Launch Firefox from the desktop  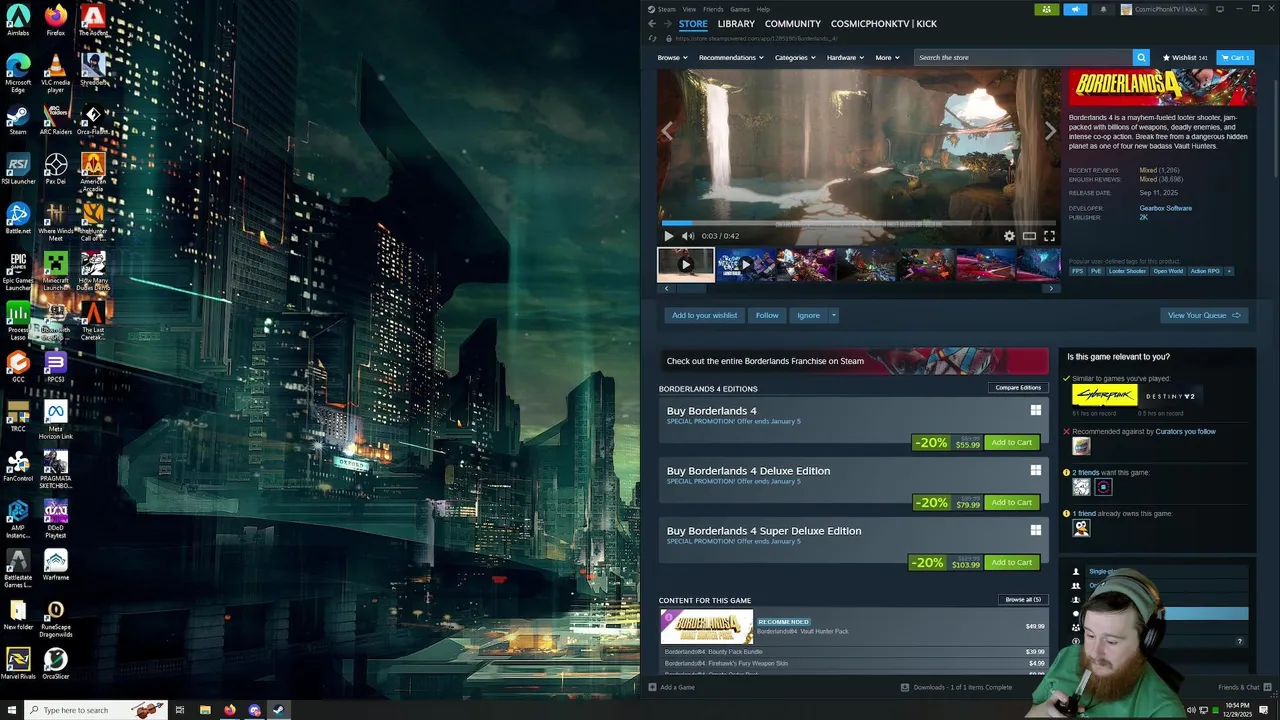(56, 21)
